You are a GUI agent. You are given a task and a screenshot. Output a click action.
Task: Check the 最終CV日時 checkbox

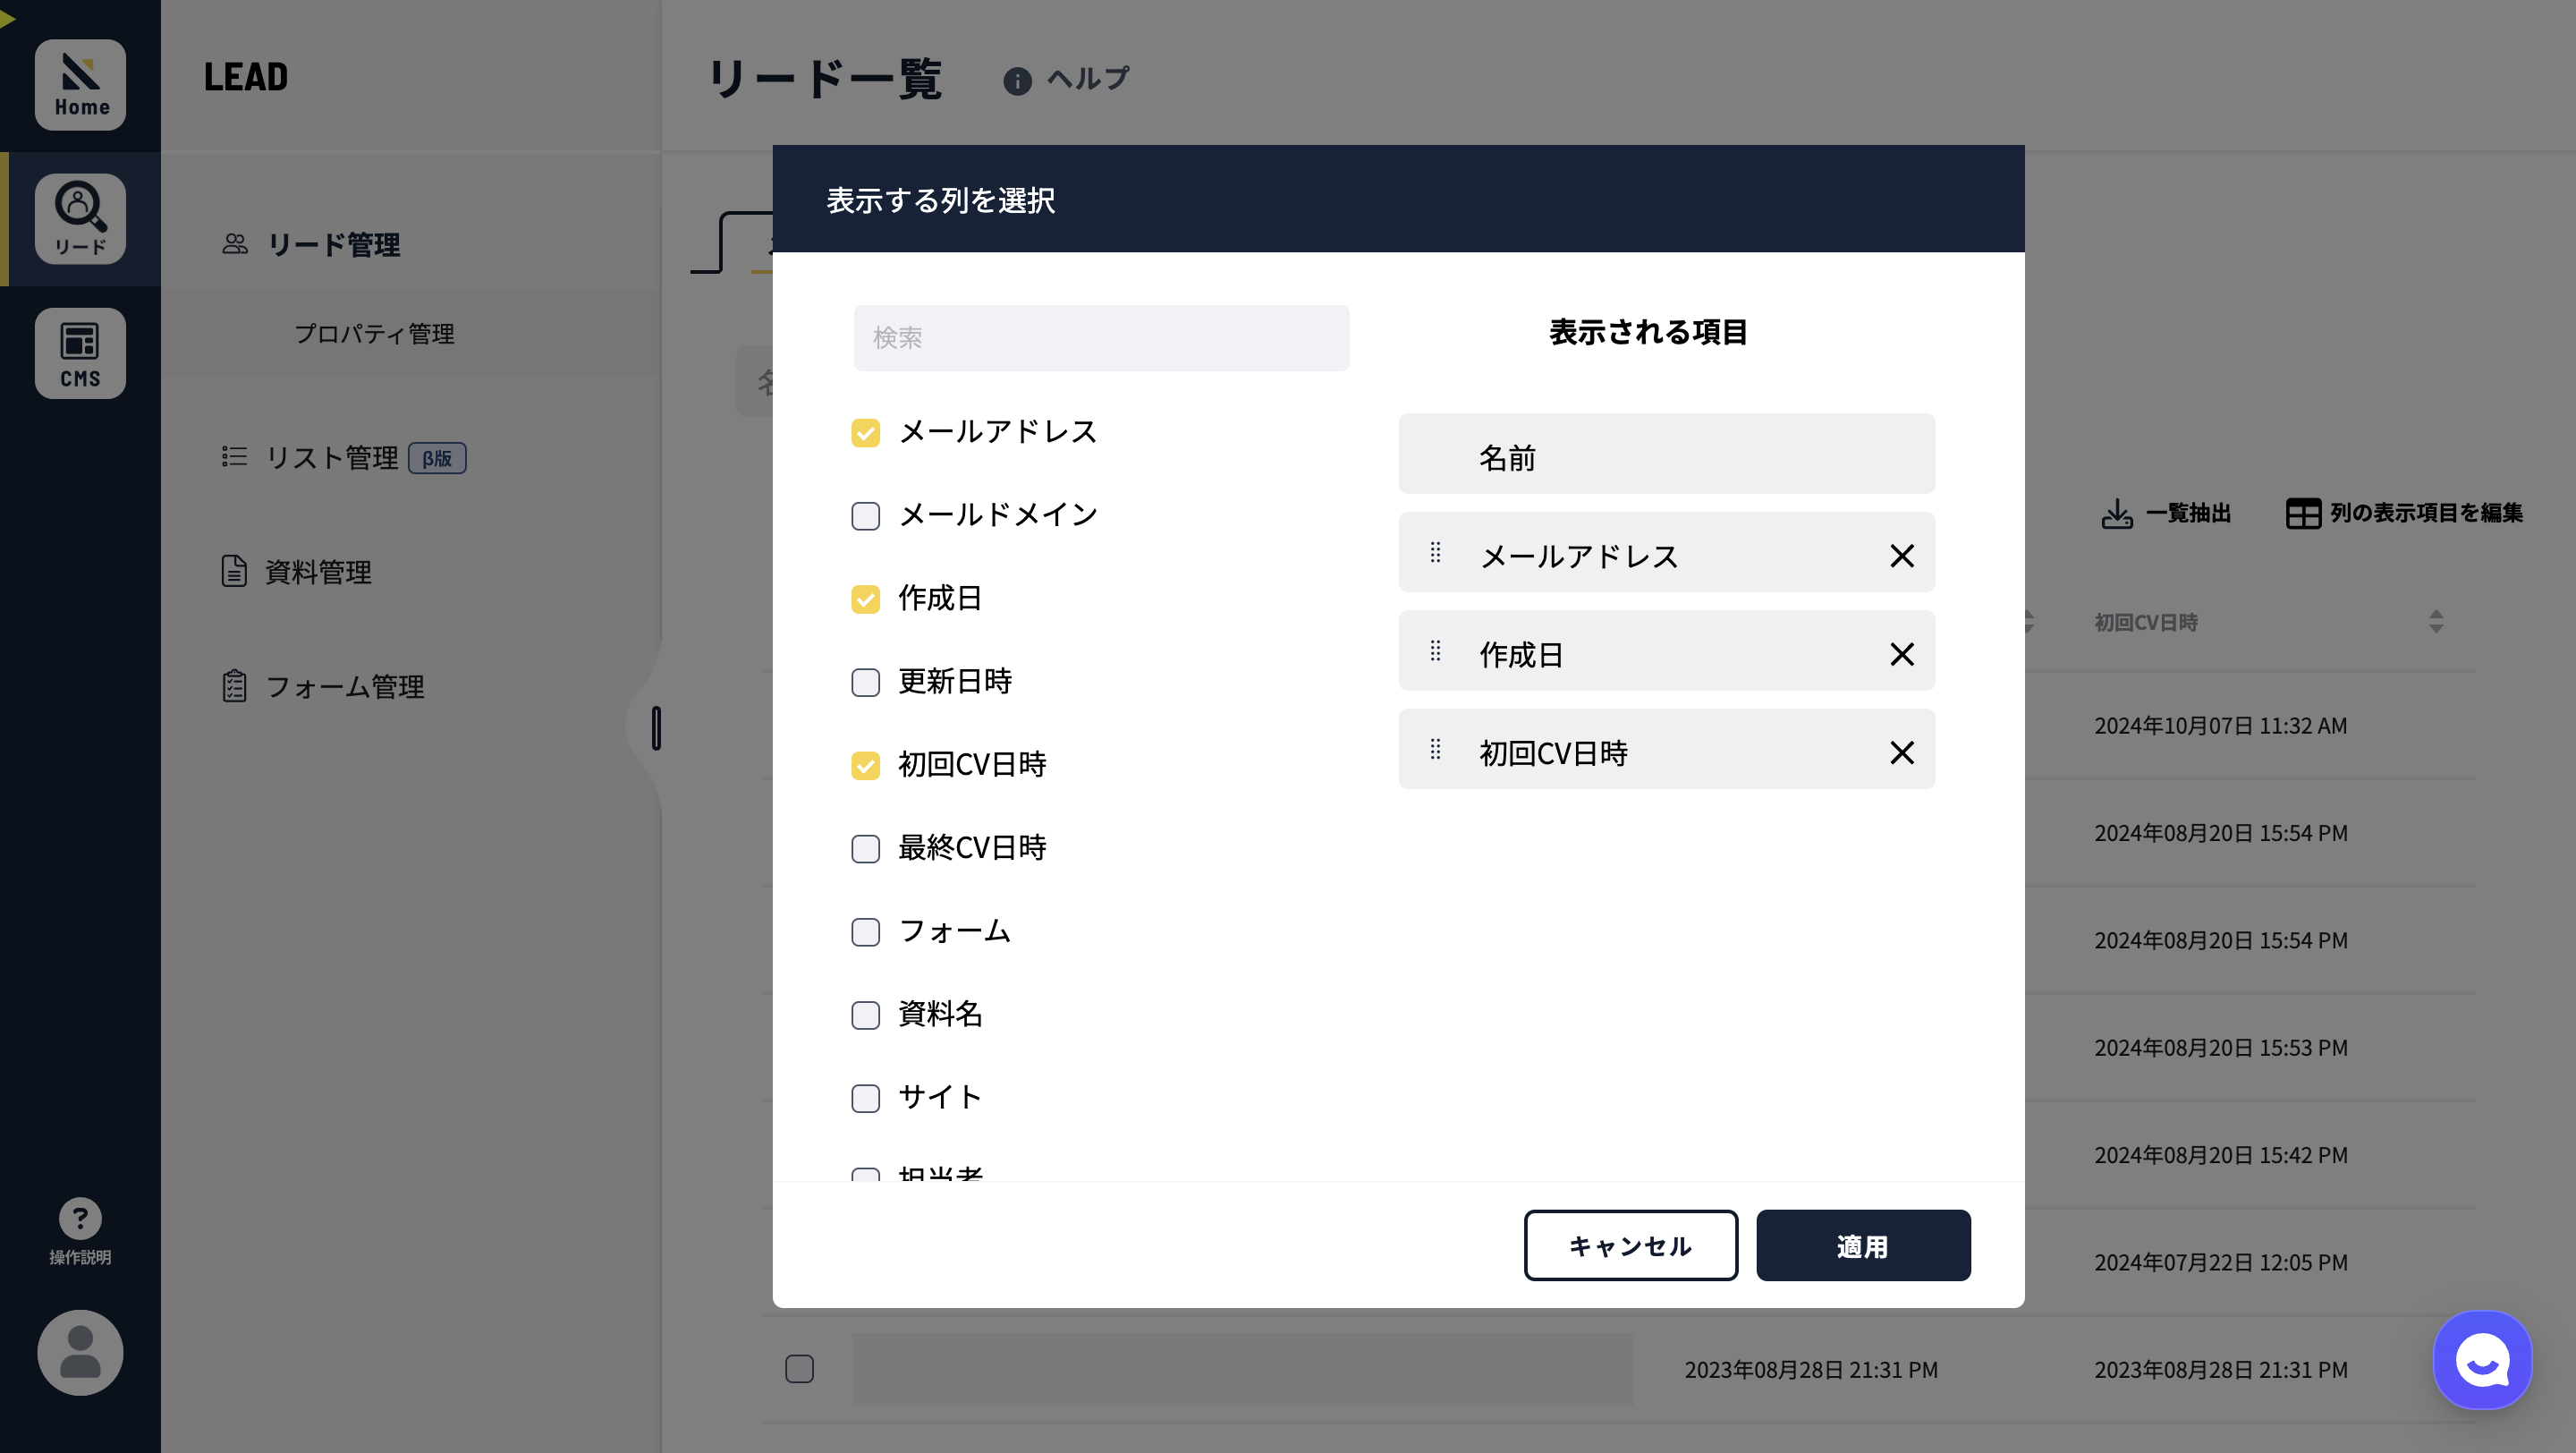[866, 849]
